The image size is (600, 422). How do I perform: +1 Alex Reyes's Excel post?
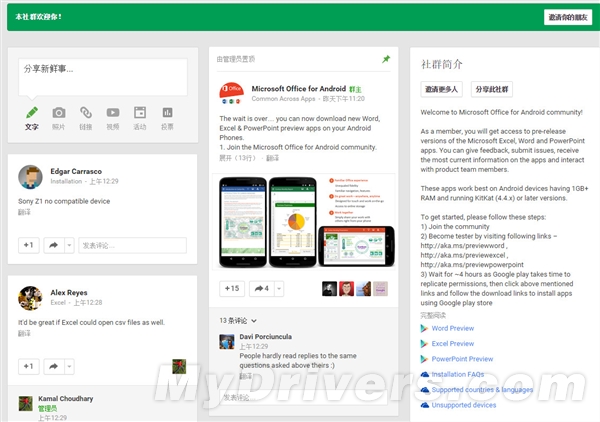[29, 367]
